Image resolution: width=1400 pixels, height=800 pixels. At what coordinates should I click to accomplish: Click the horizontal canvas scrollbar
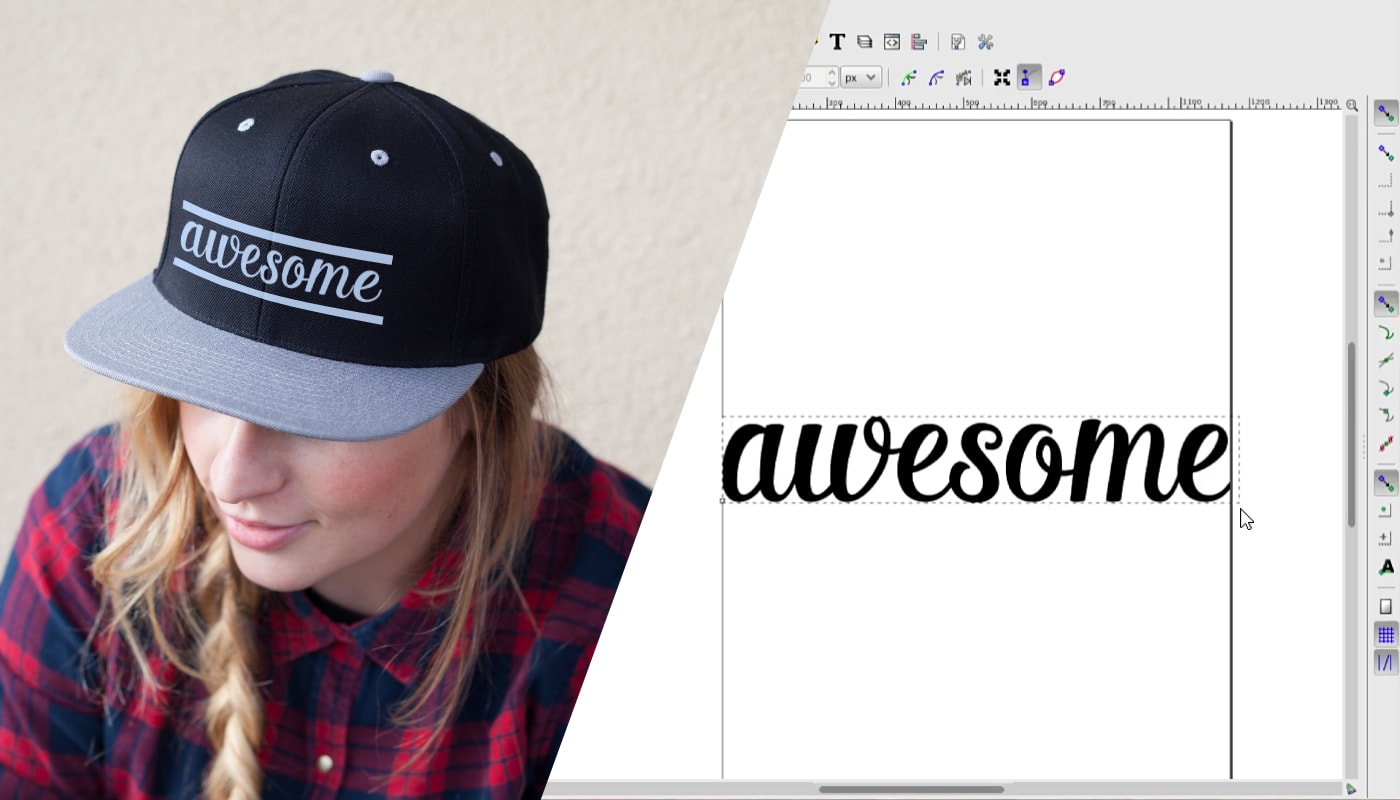[910, 789]
